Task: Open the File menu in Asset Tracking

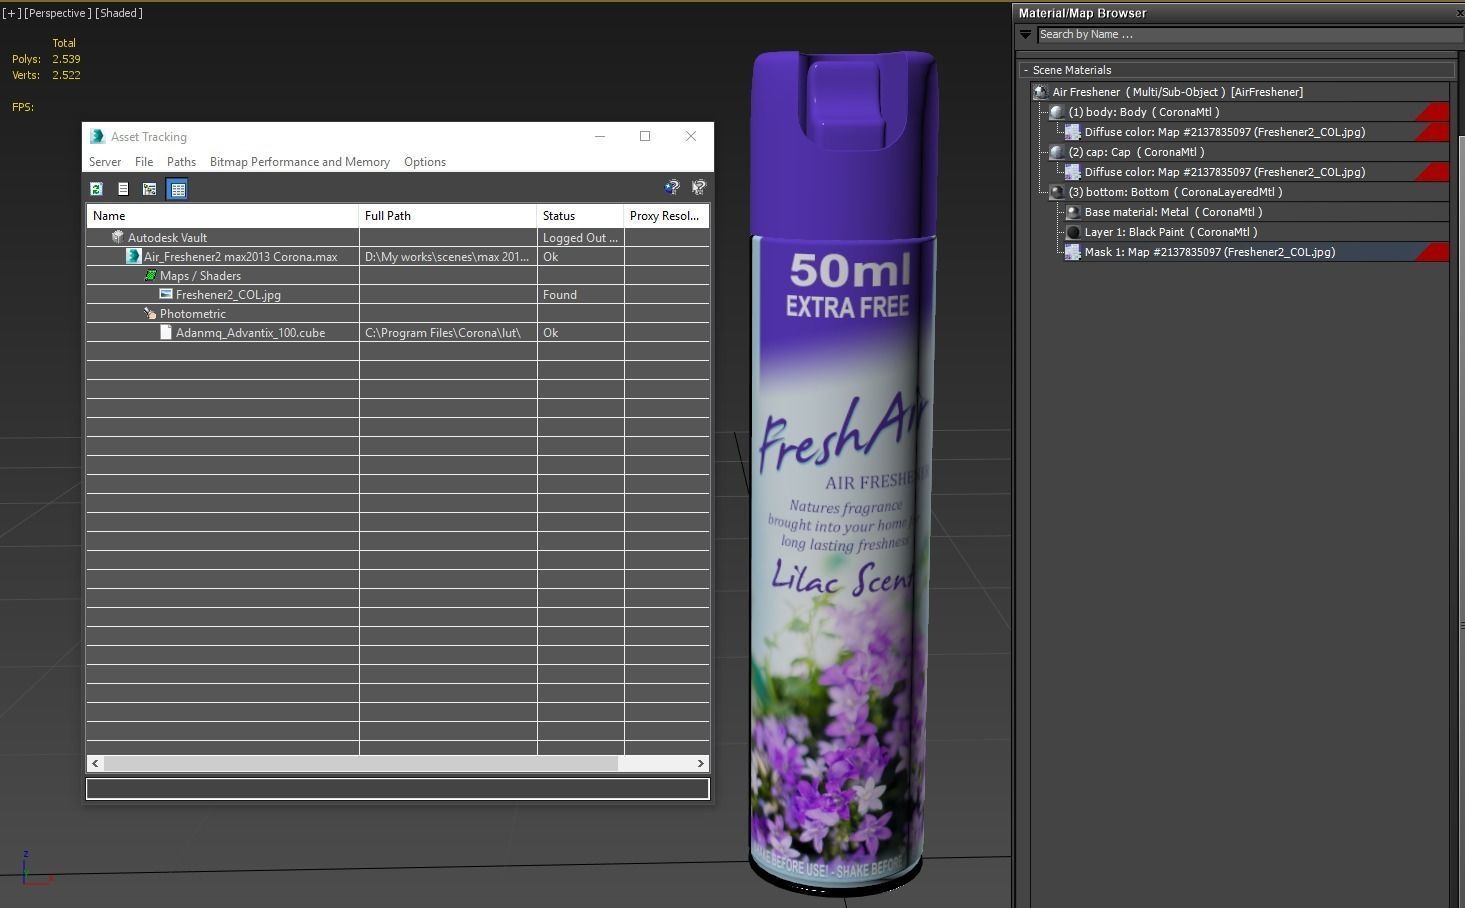Action: pos(144,162)
